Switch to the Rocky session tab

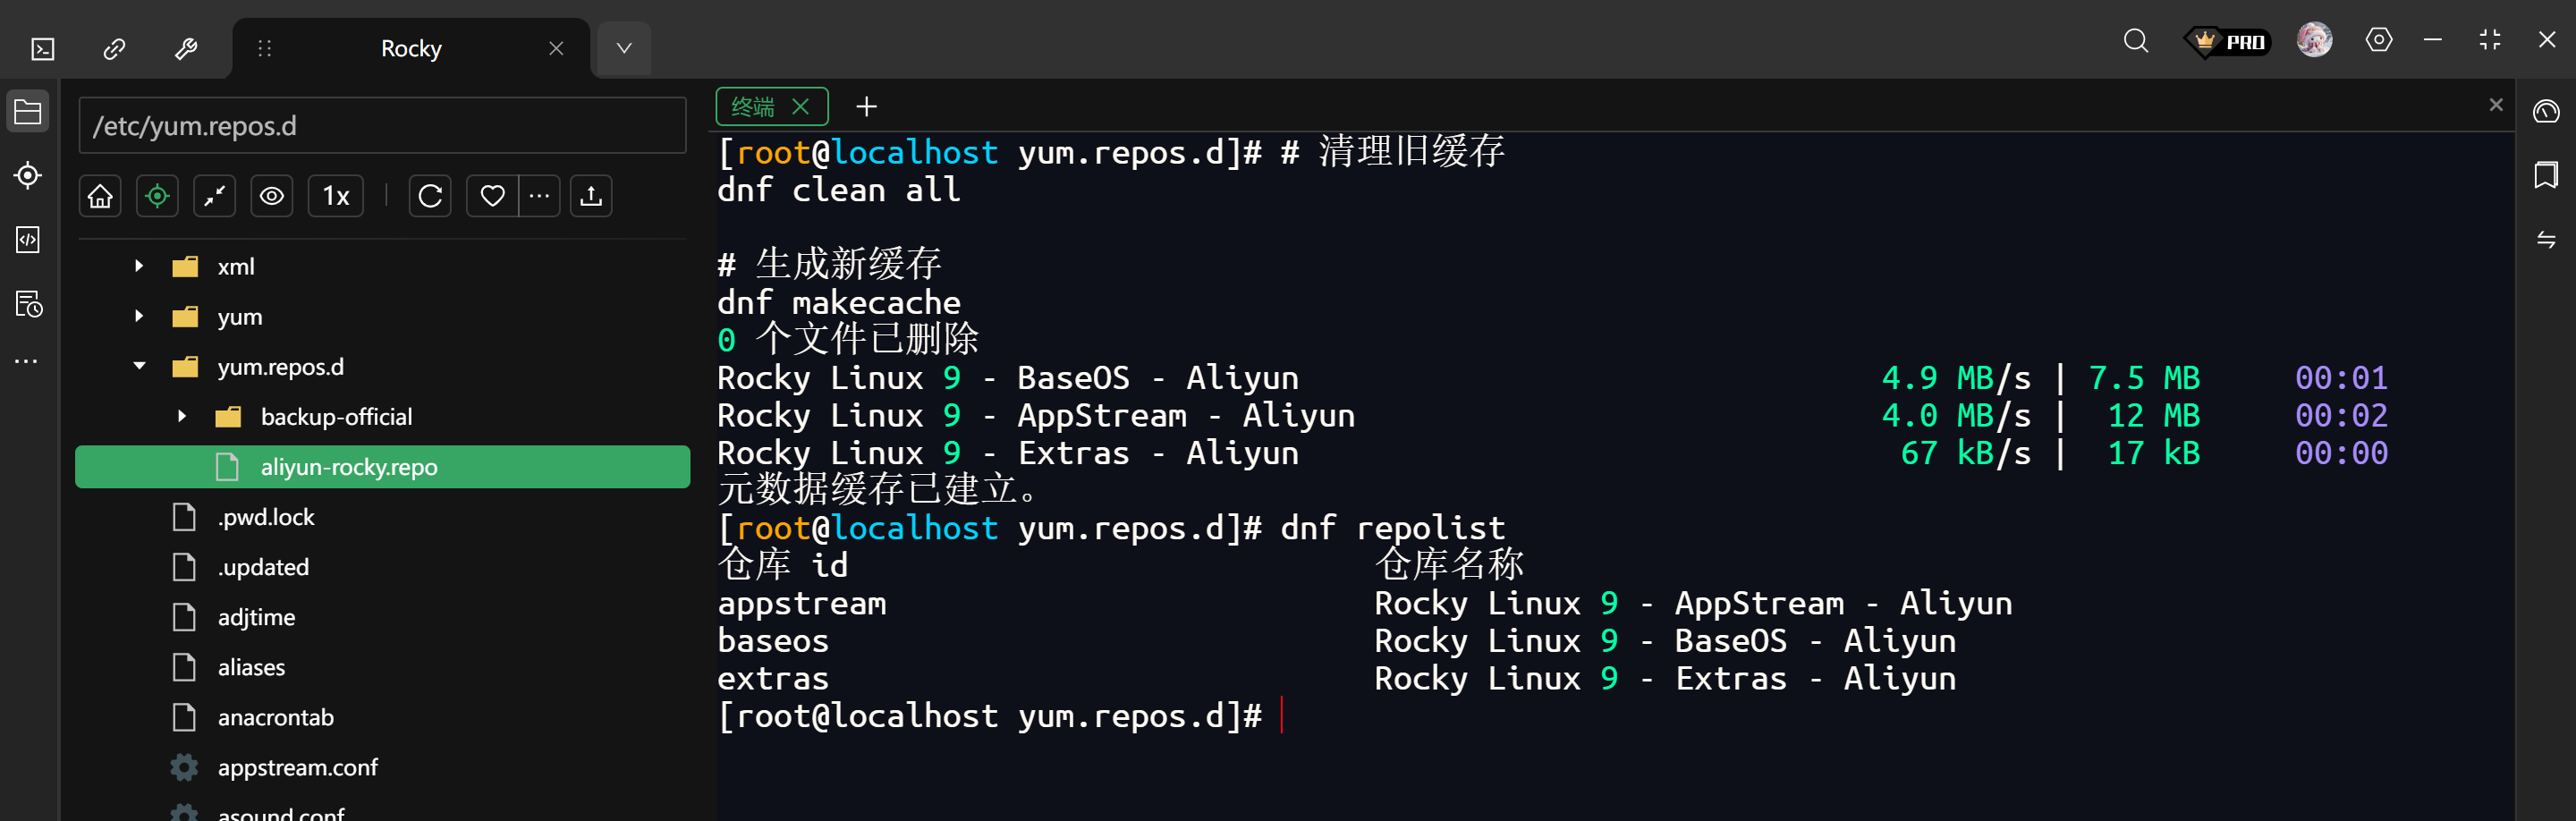409,47
